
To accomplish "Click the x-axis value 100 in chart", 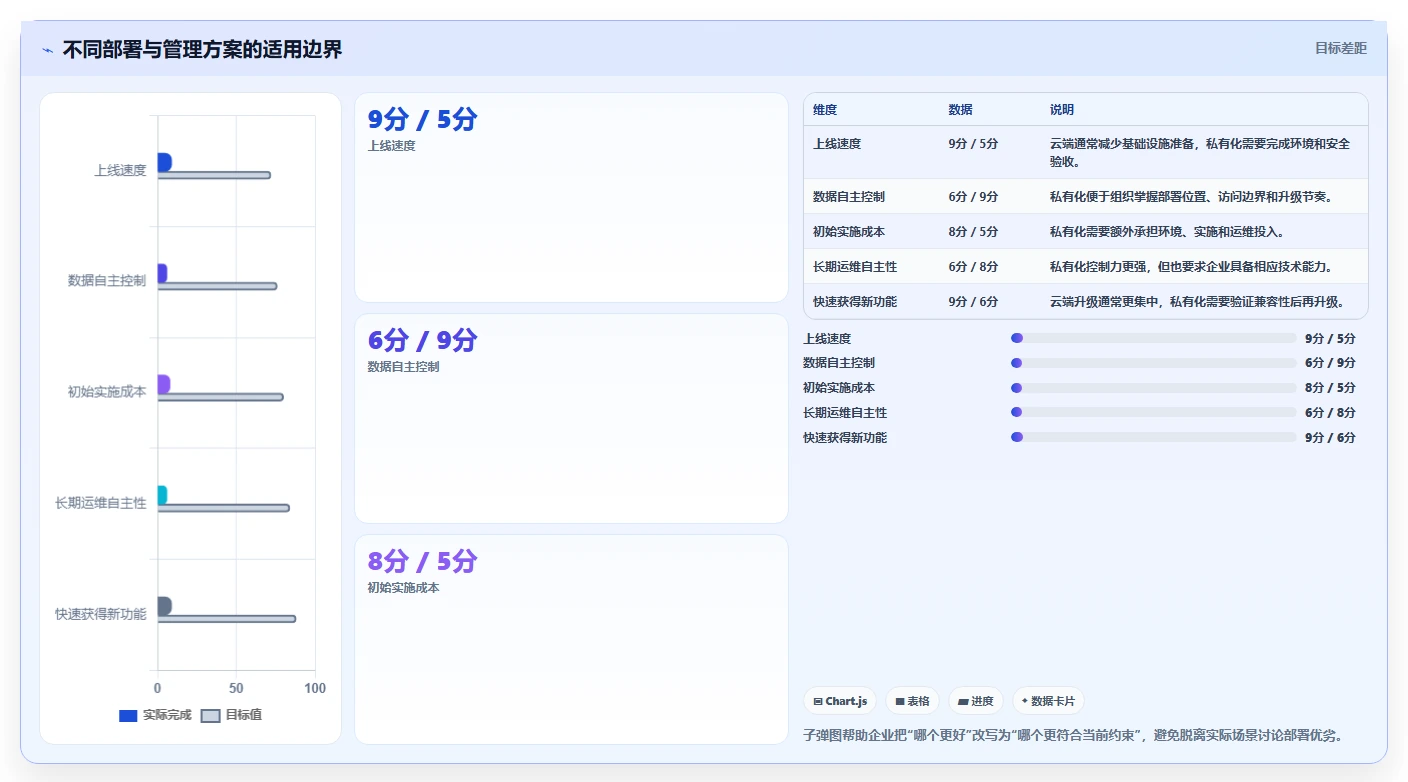I will pyautogui.click(x=315, y=689).
